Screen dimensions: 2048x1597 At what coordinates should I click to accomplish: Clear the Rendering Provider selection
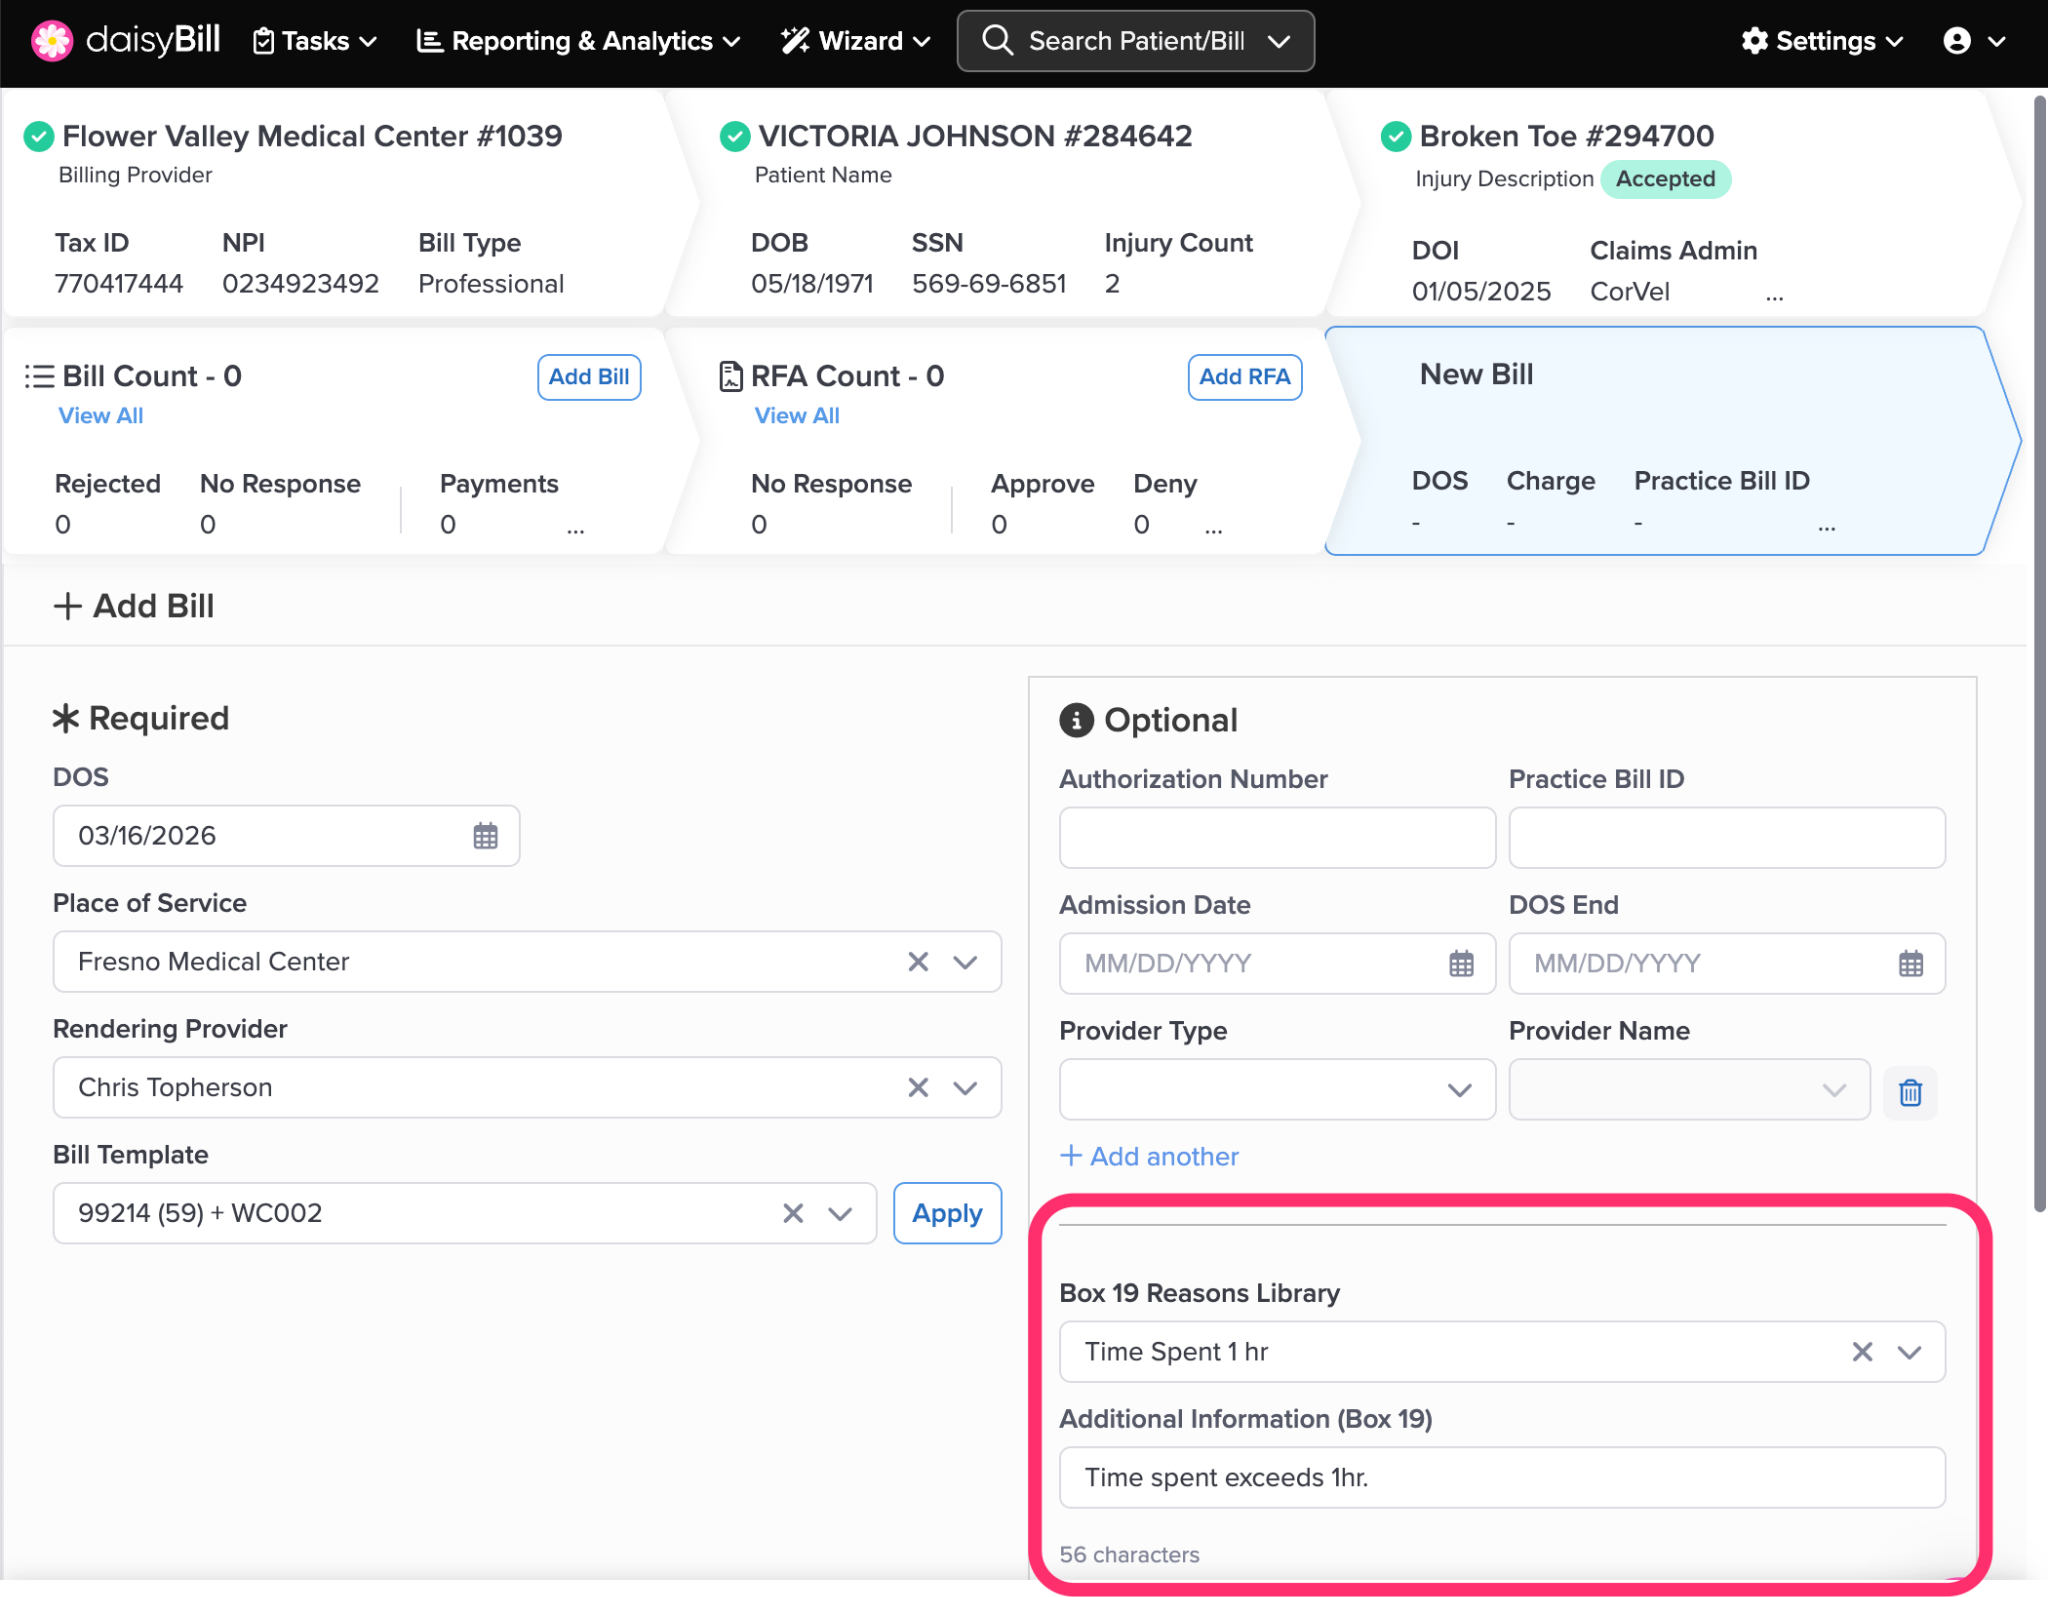click(918, 1088)
